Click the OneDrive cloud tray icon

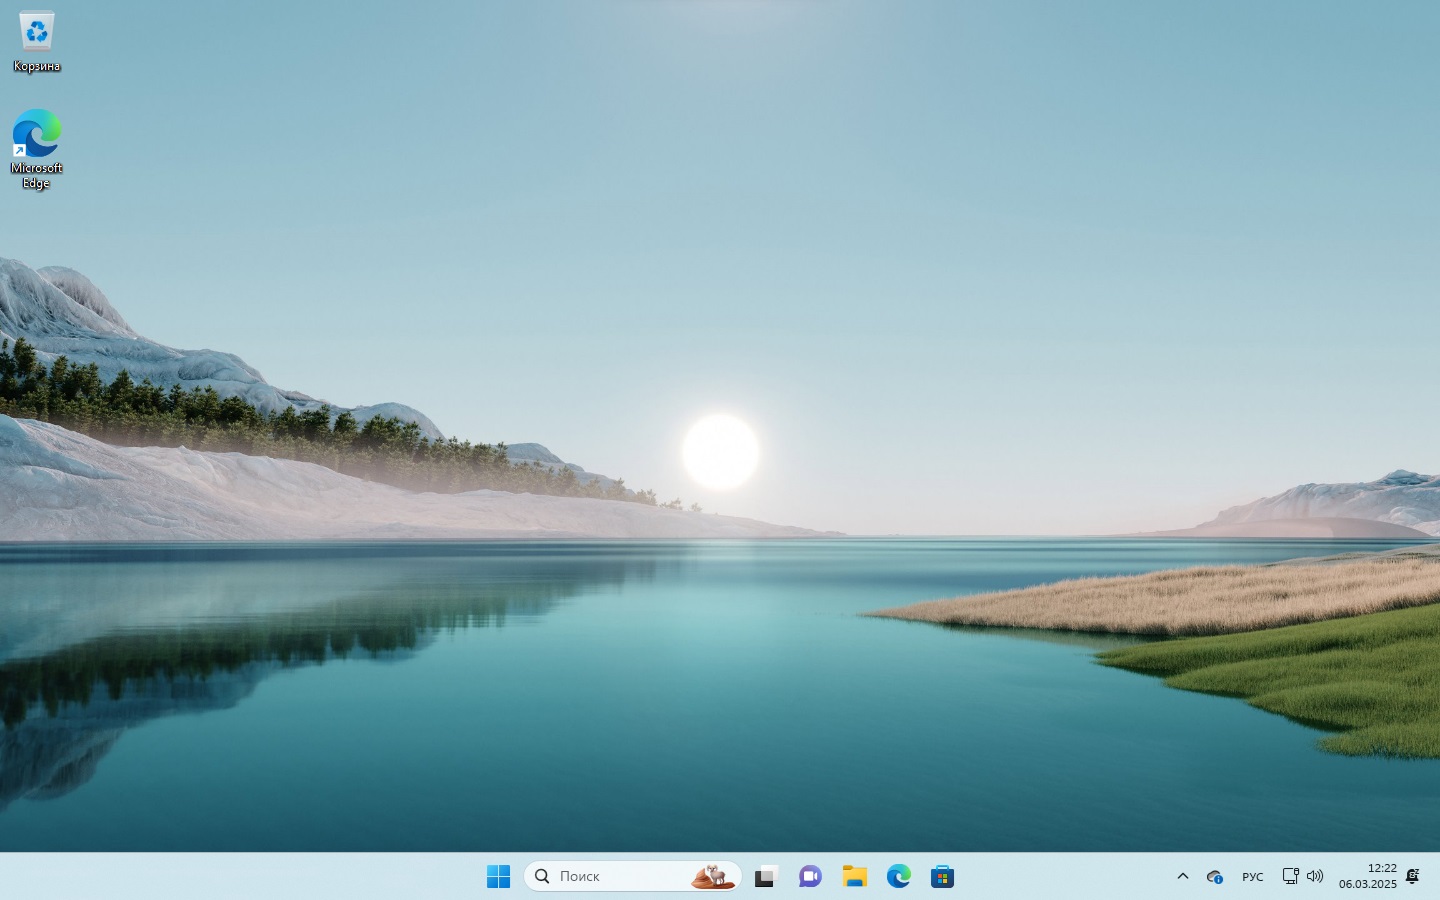pyautogui.click(x=1215, y=877)
